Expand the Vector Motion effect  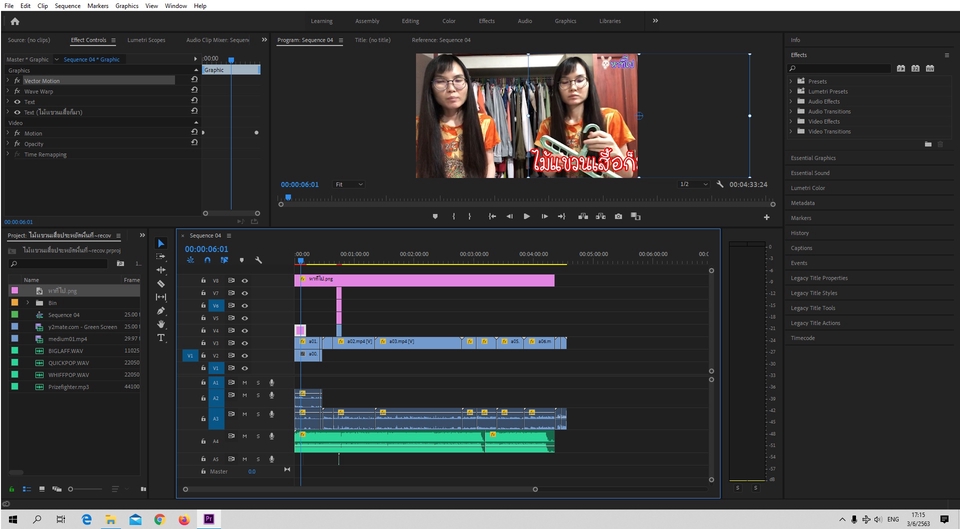(x=8, y=80)
